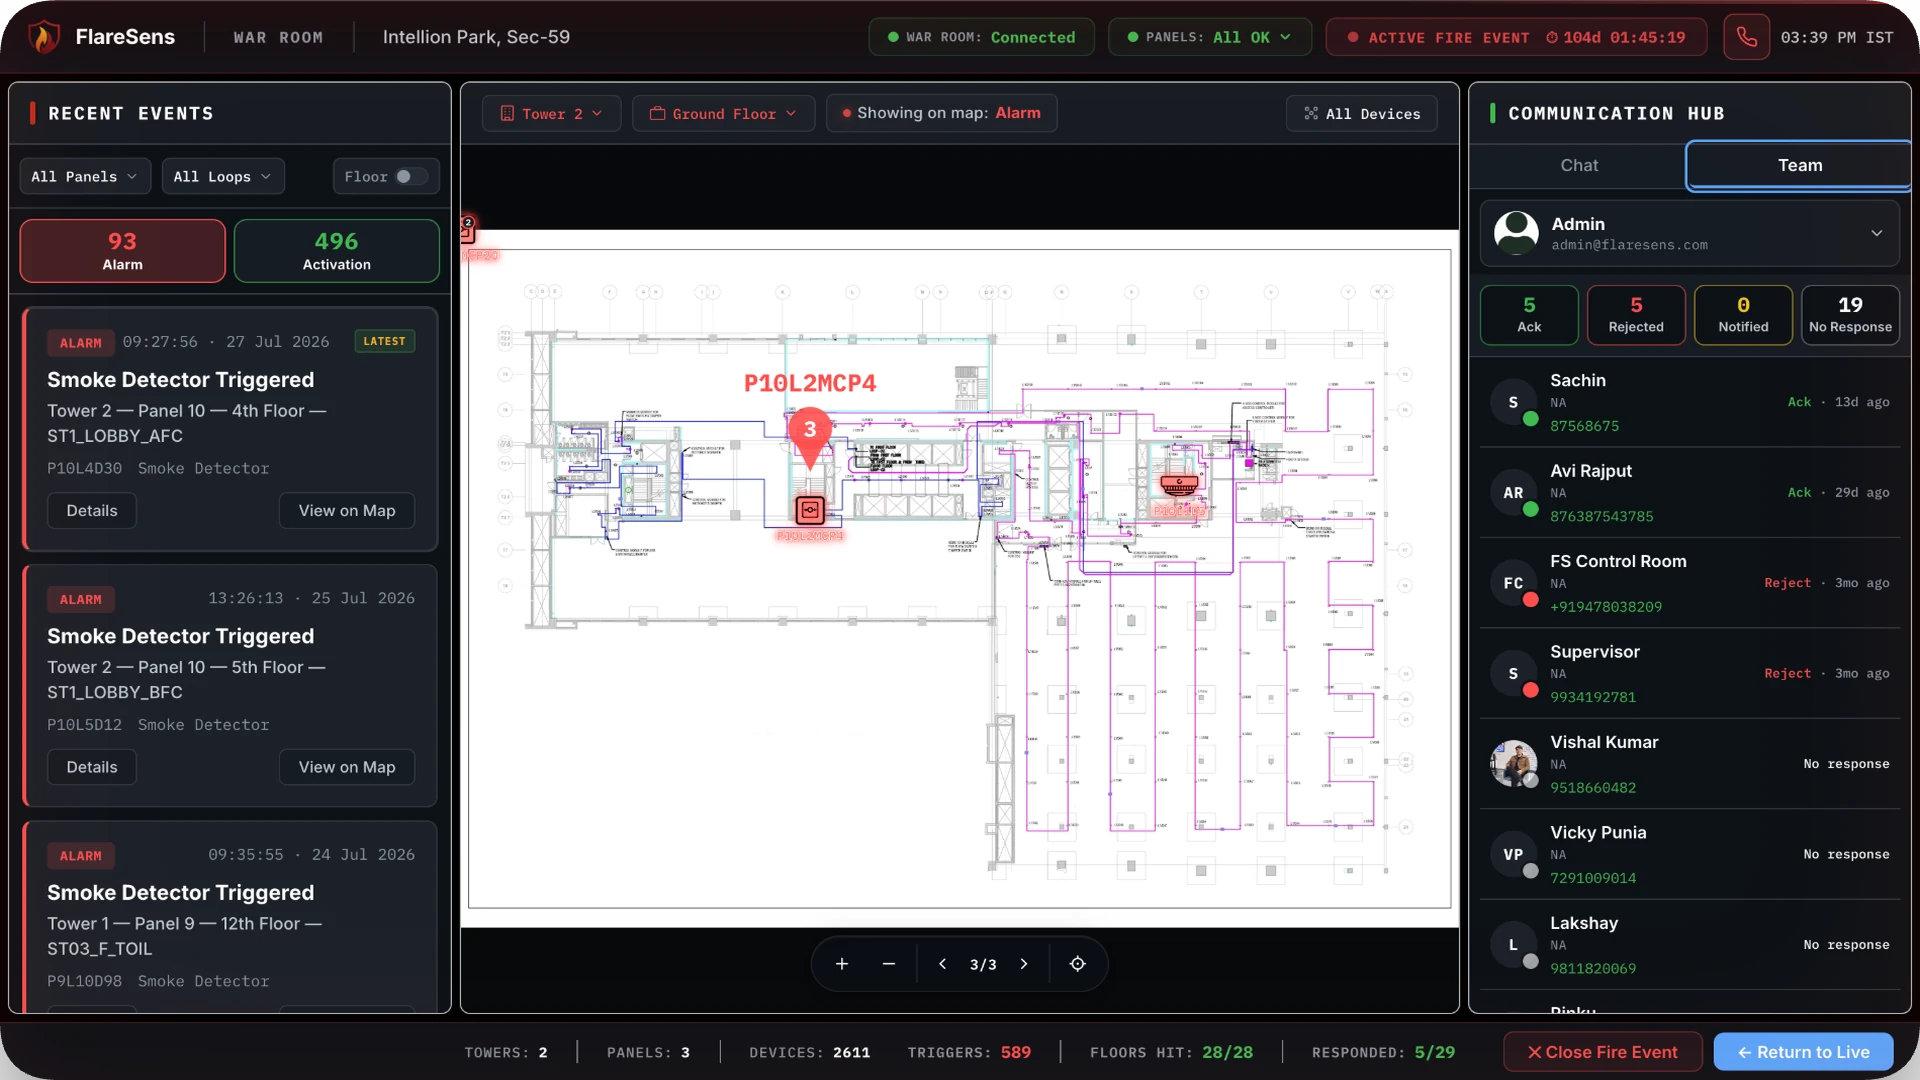Filter team by 5 Ack

pyautogui.click(x=1529, y=315)
